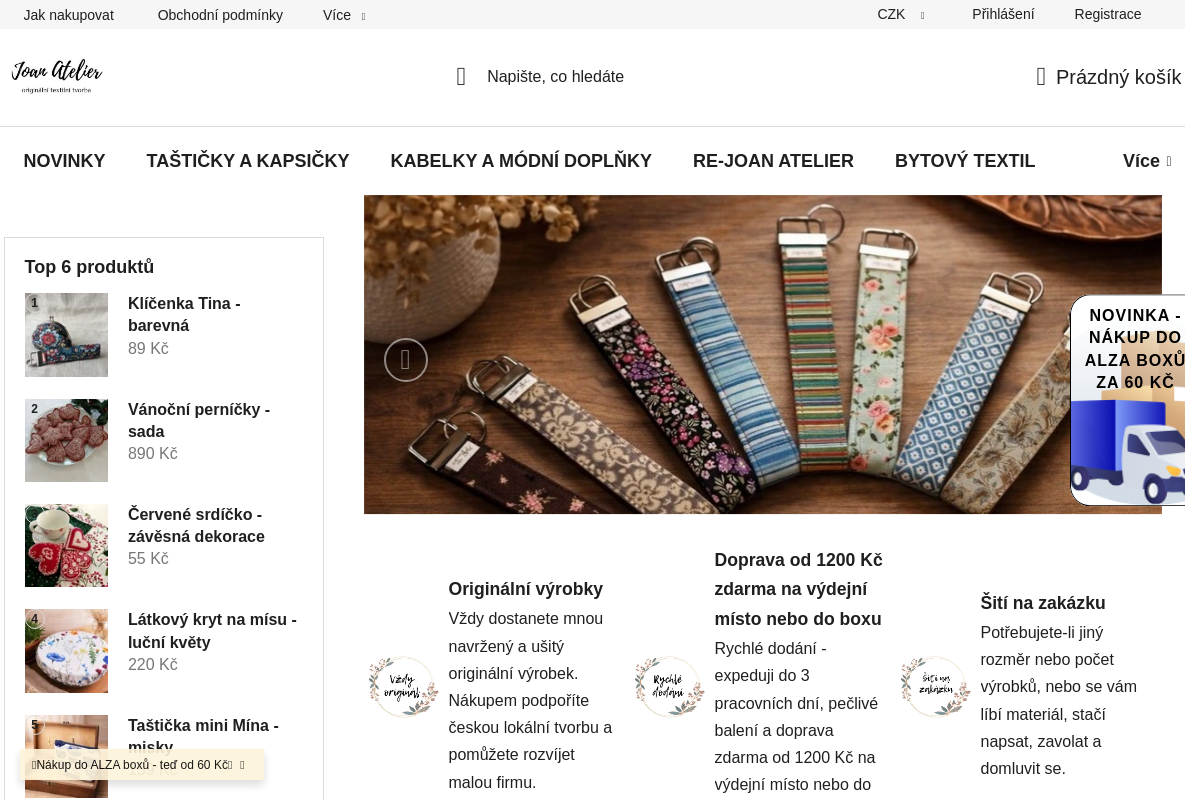Click the 'Šití na zakázku' round badge icon
The width and height of the screenshot is (1200, 800).
(935, 686)
